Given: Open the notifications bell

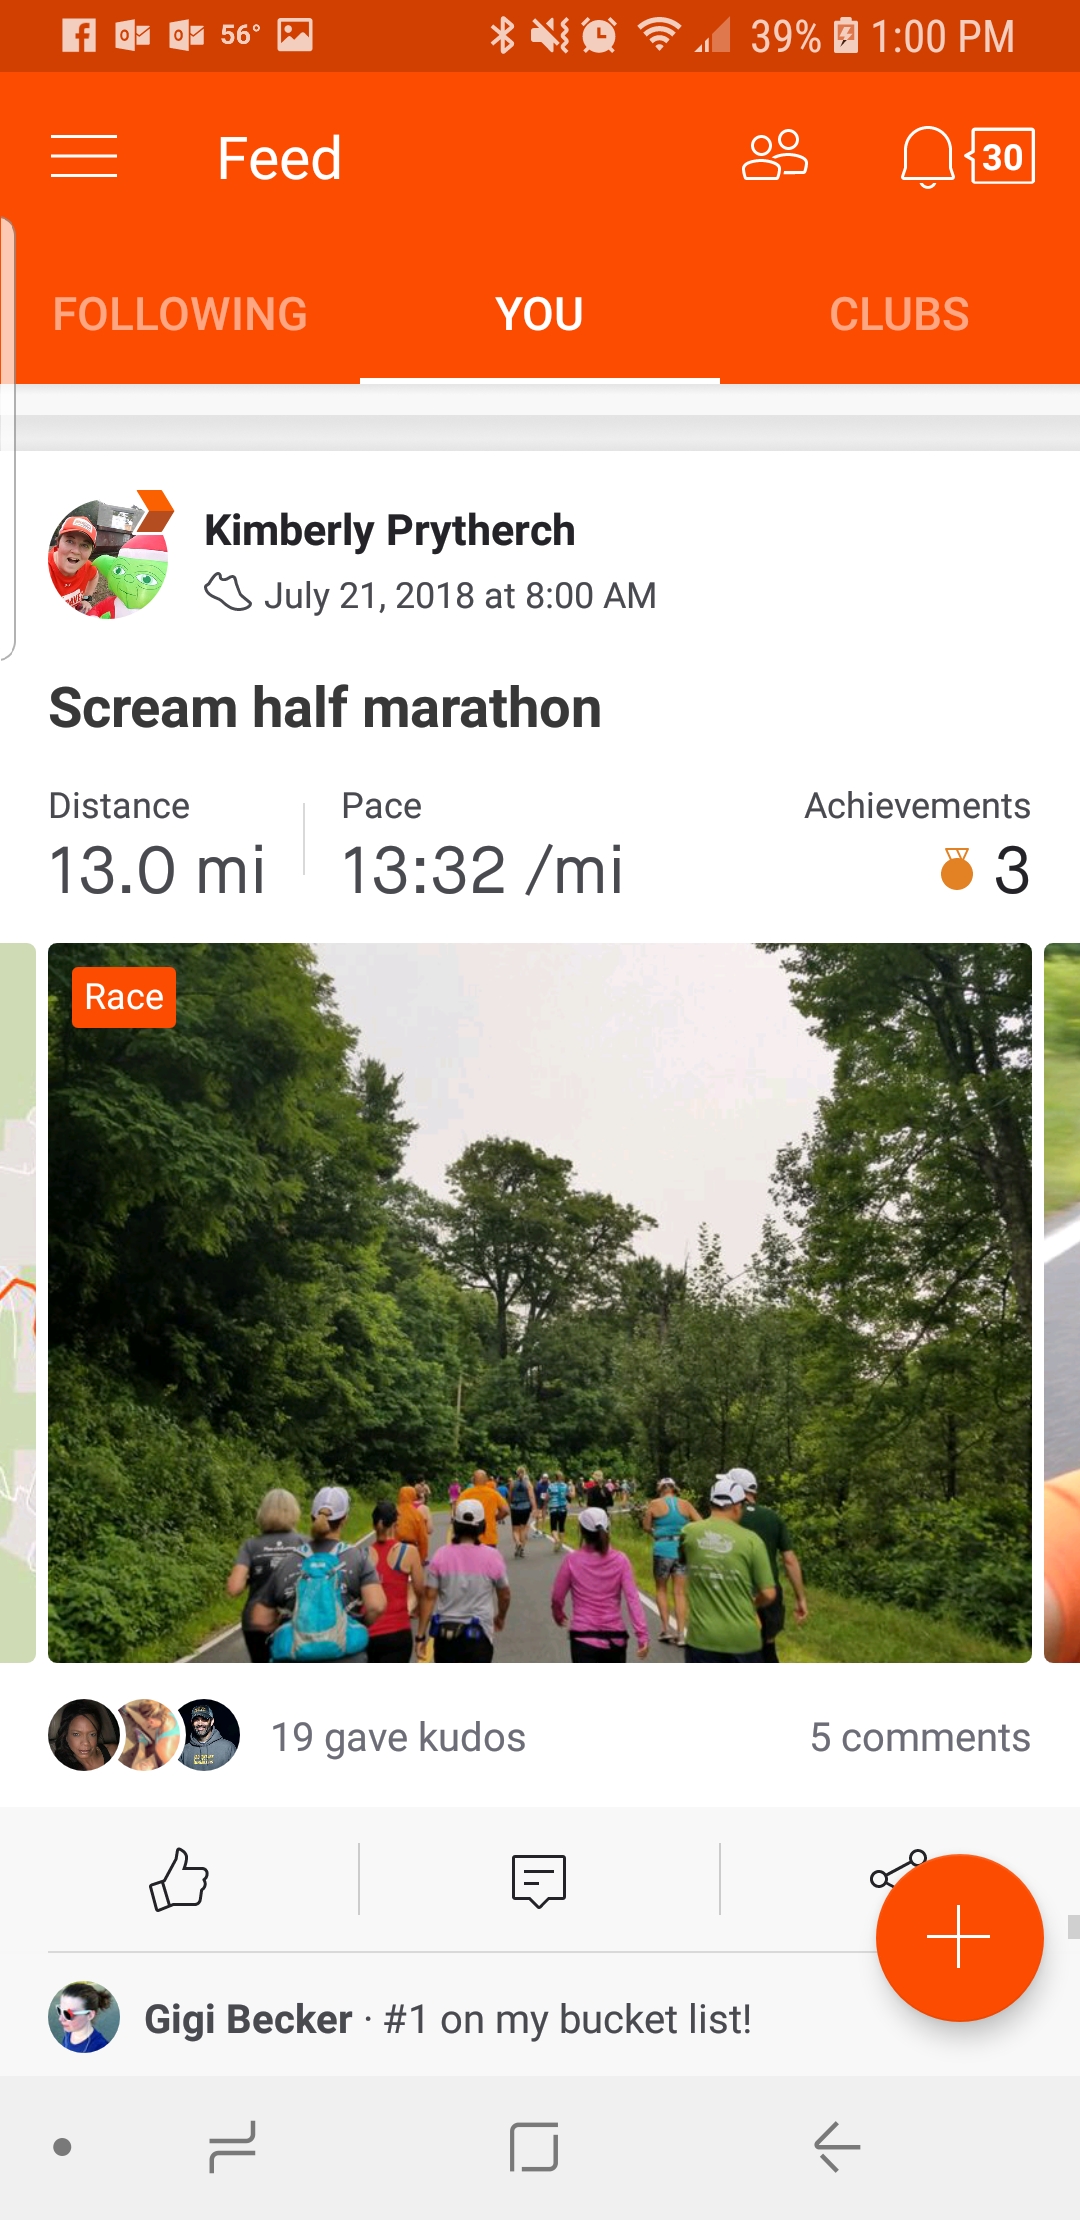Looking at the screenshot, I should coord(927,157).
